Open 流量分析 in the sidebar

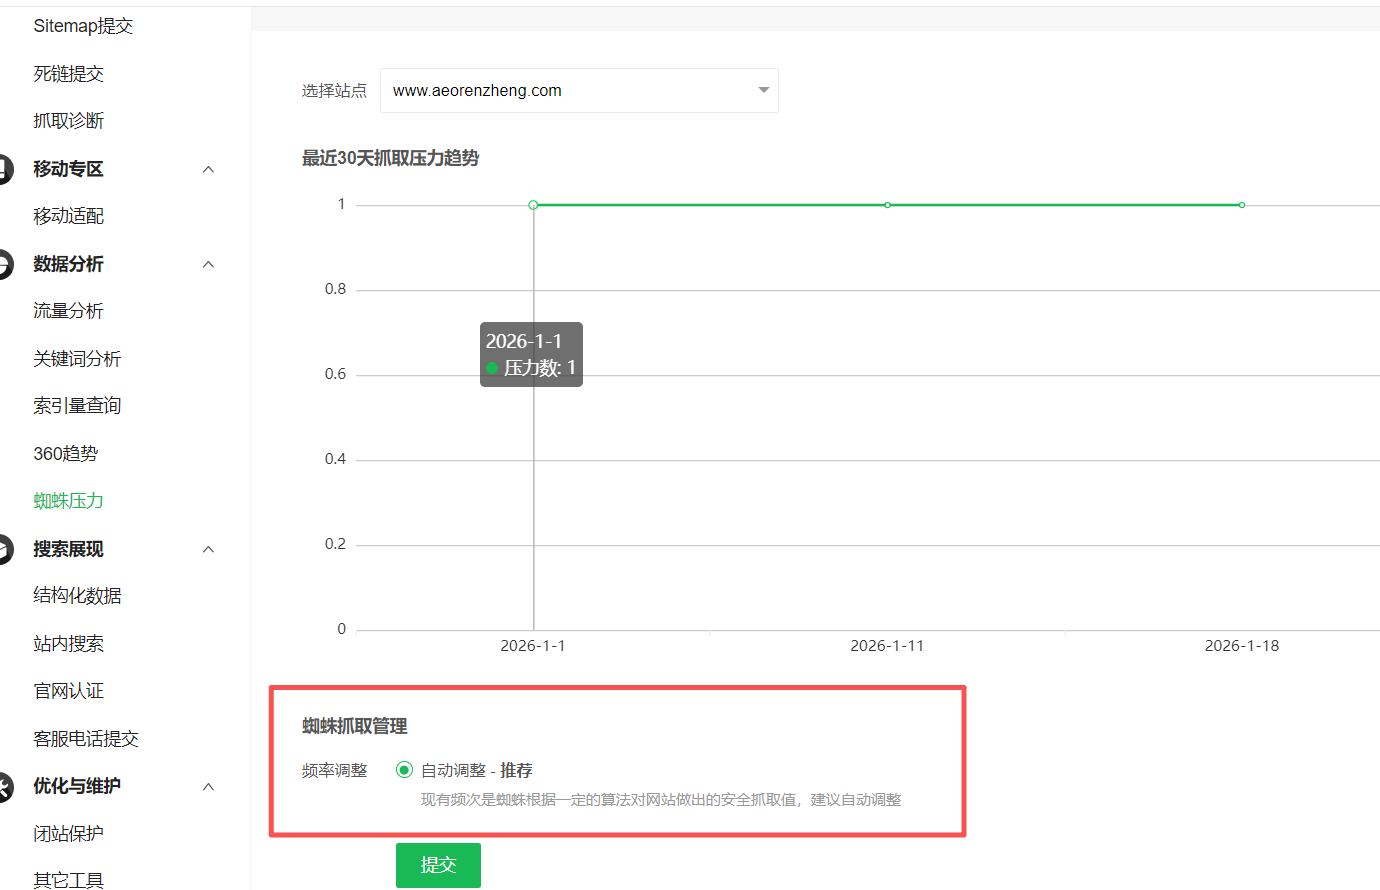68,311
